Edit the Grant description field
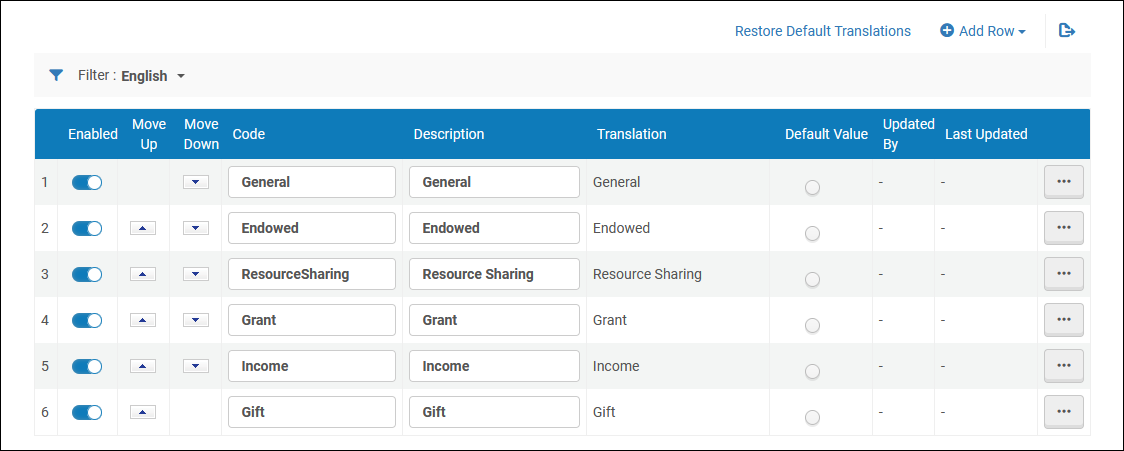This screenshot has width=1124, height=451. click(494, 320)
